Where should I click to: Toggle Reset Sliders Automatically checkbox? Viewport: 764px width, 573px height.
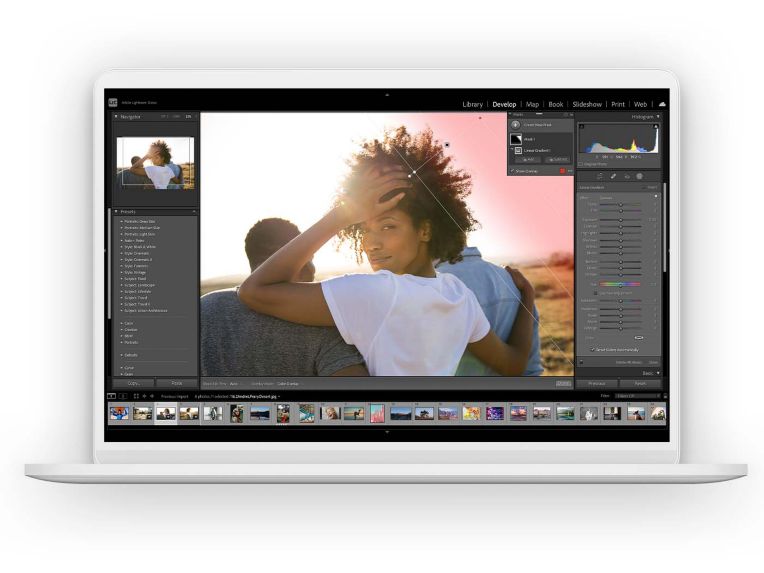click(591, 350)
